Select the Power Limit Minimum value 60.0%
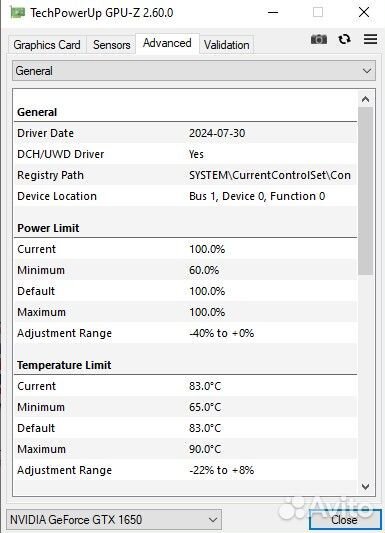 204,270
